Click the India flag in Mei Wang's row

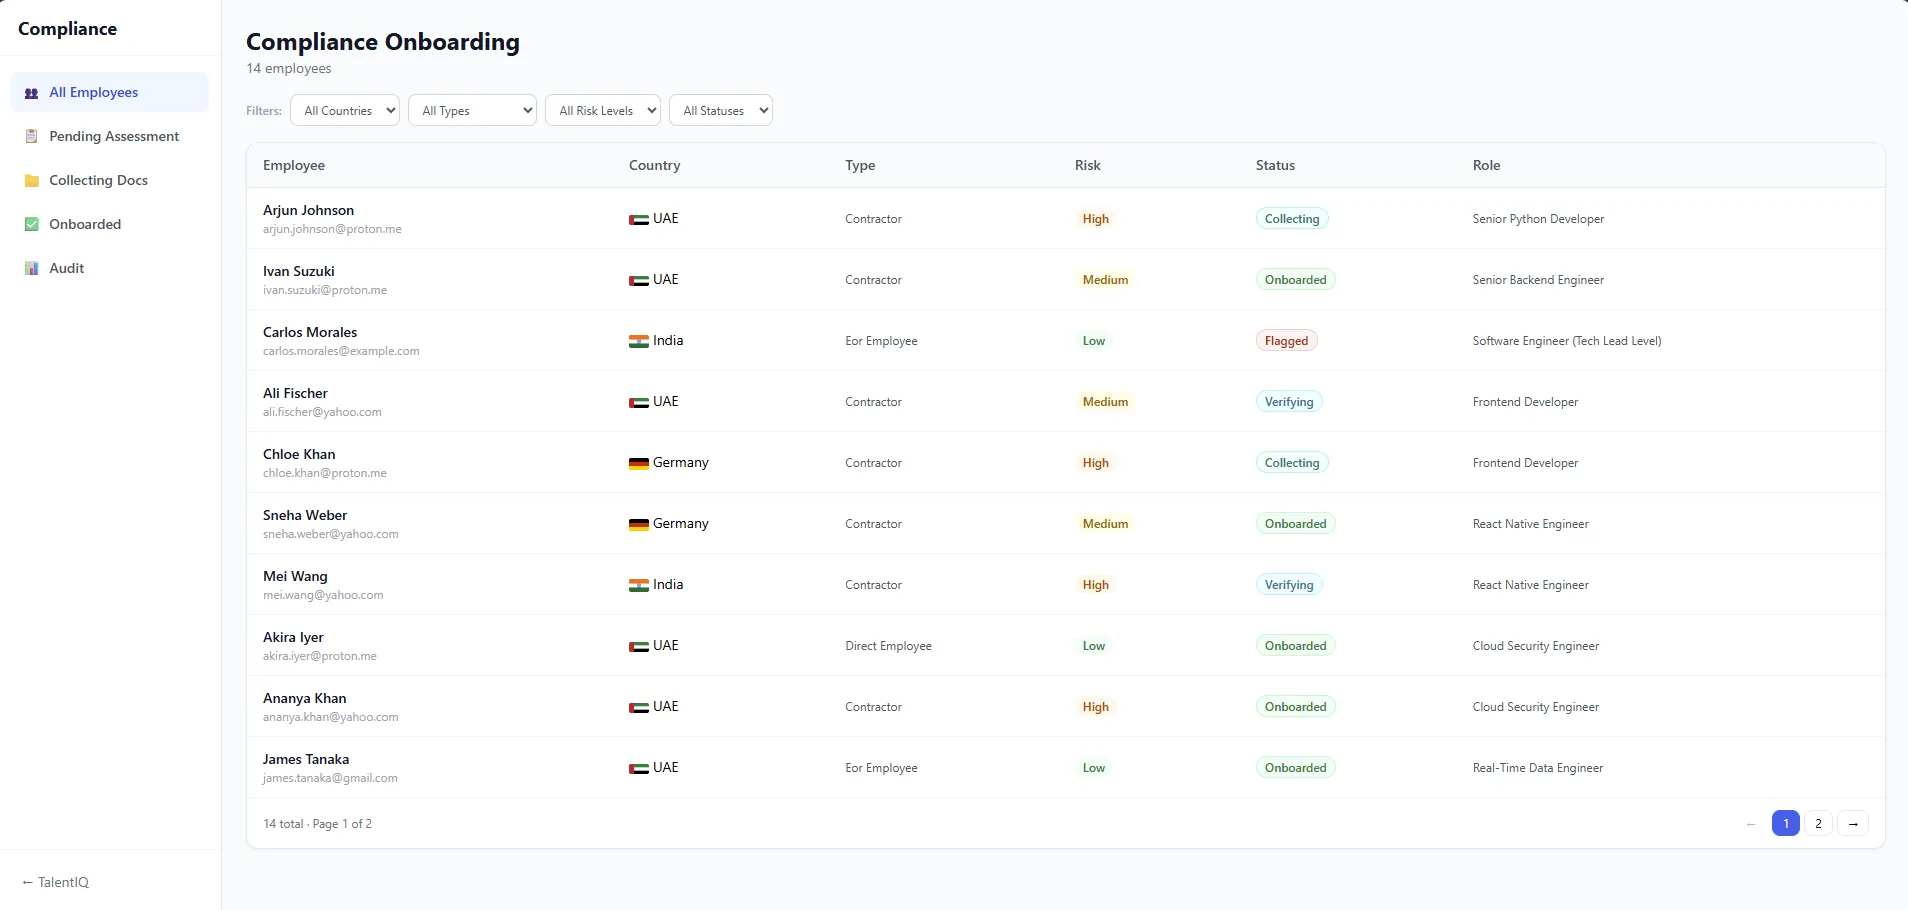(x=638, y=585)
